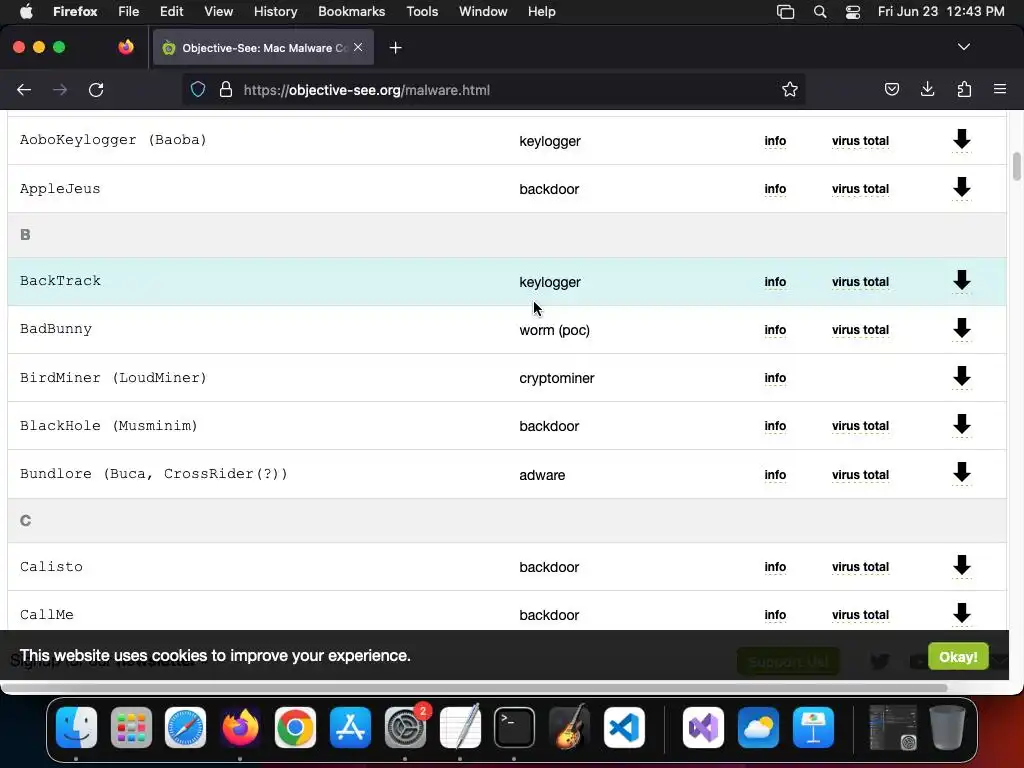This screenshot has width=1024, height=768.
Task: Open GarageBand from the Dock
Action: 569,727
